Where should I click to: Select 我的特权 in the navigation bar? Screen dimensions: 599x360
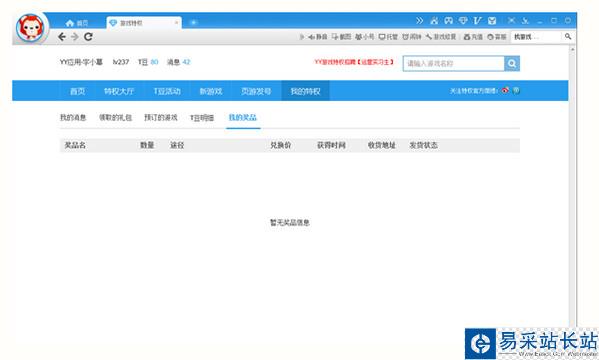click(305, 91)
